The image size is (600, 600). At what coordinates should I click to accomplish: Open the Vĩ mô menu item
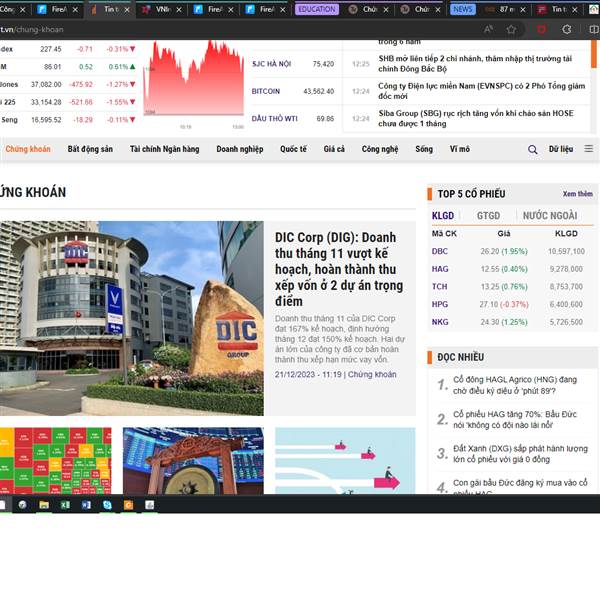(460, 149)
